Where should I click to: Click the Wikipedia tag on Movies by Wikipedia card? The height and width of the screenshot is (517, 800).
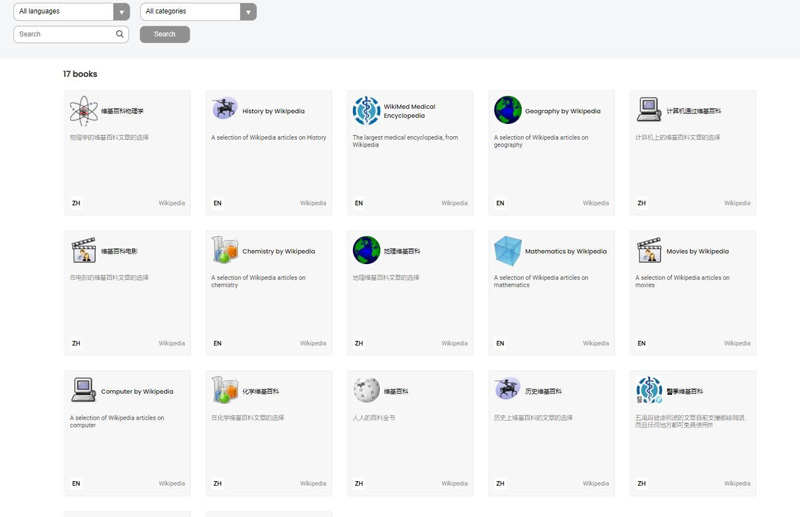pyautogui.click(x=737, y=343)
